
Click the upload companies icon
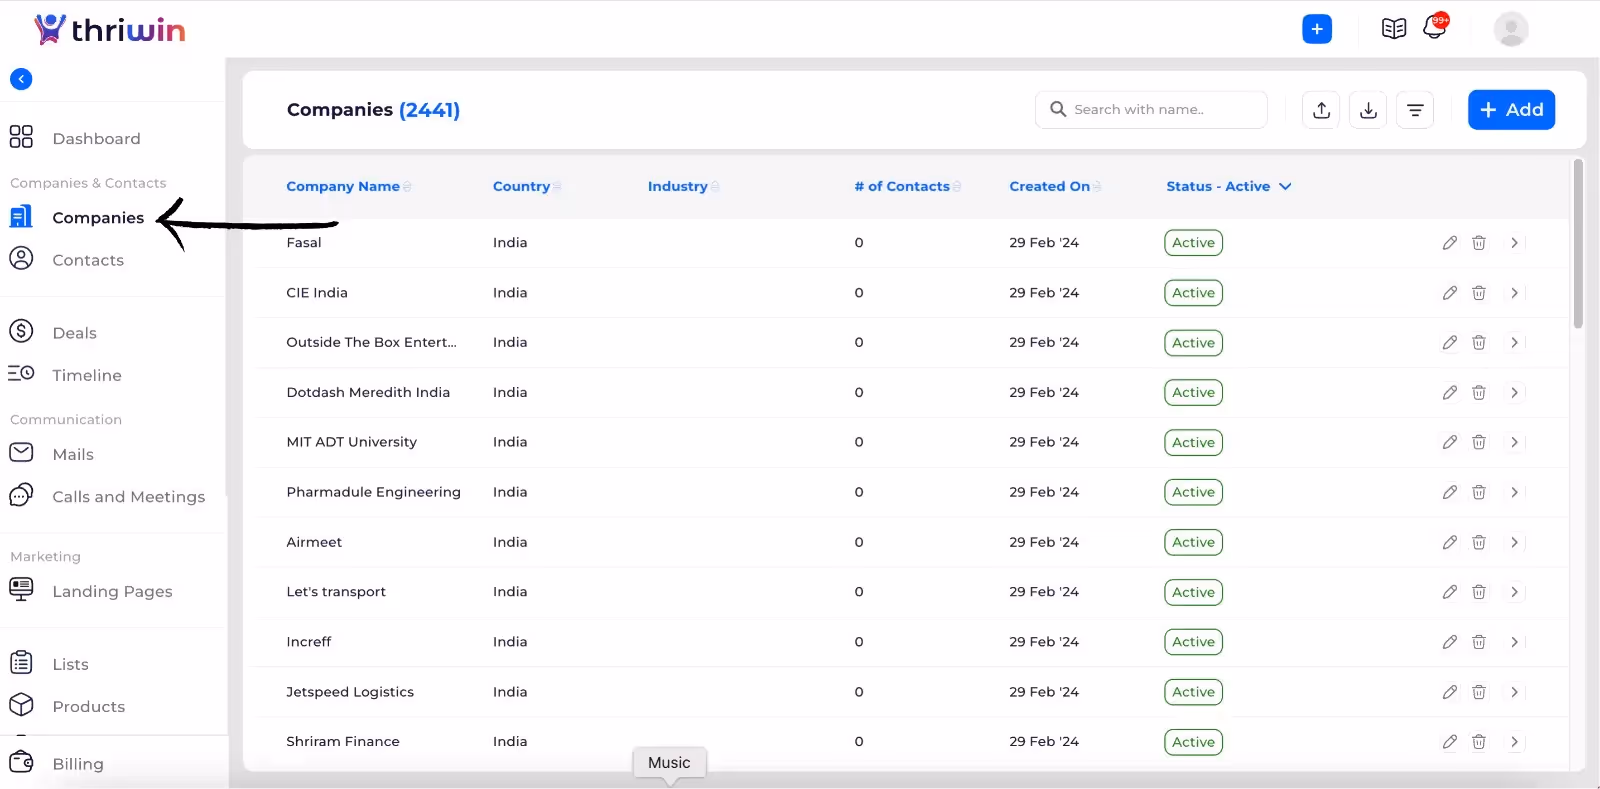[1321, 110]
